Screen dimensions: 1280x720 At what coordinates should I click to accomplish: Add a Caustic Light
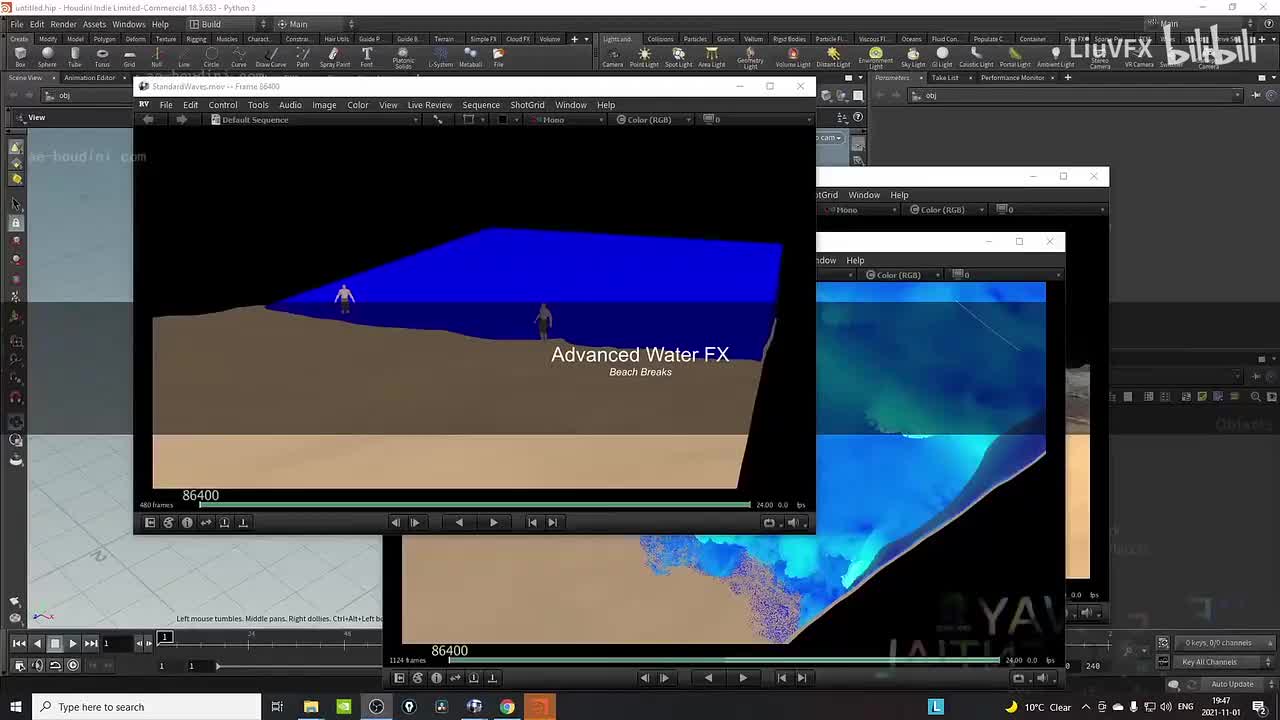click(976, 57)
